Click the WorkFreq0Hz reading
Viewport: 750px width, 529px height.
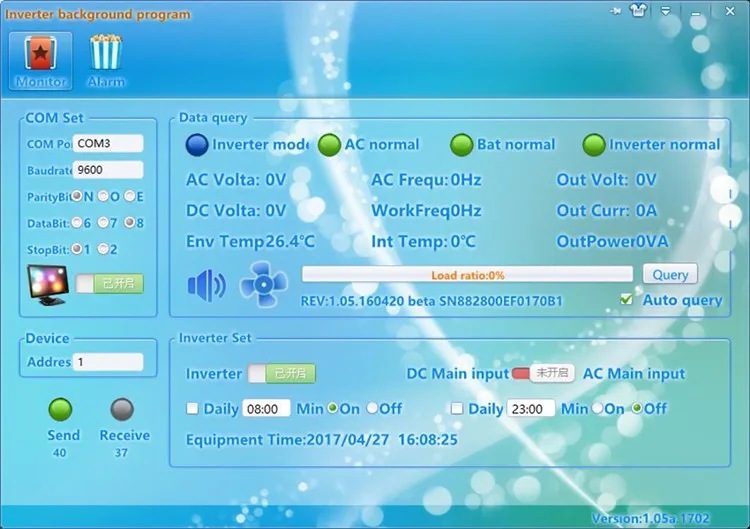426,210
